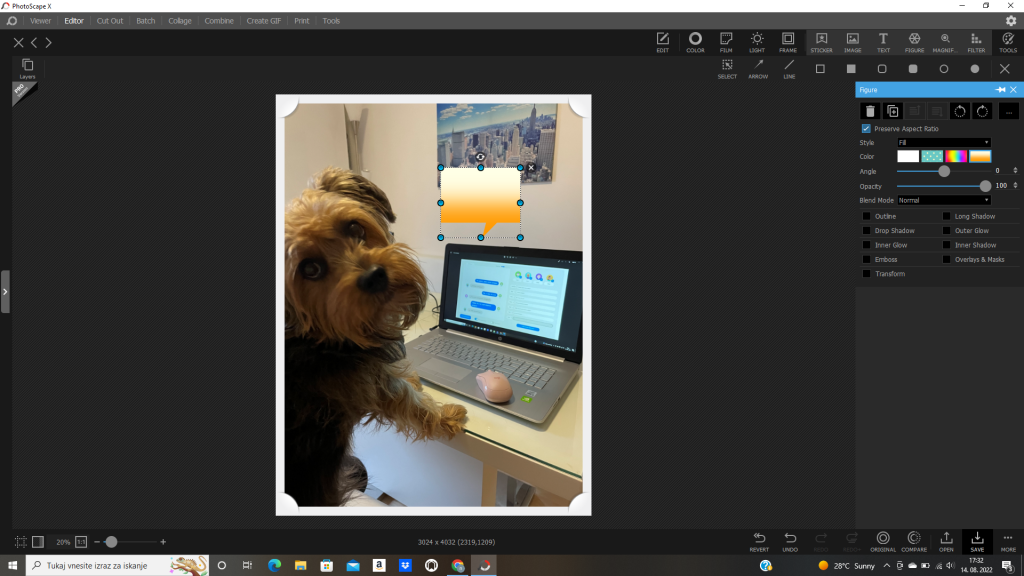Switch to the Batch tab
Image resolution: width=1024 pixels, height=576 pixels.
(x=146, y=21)
